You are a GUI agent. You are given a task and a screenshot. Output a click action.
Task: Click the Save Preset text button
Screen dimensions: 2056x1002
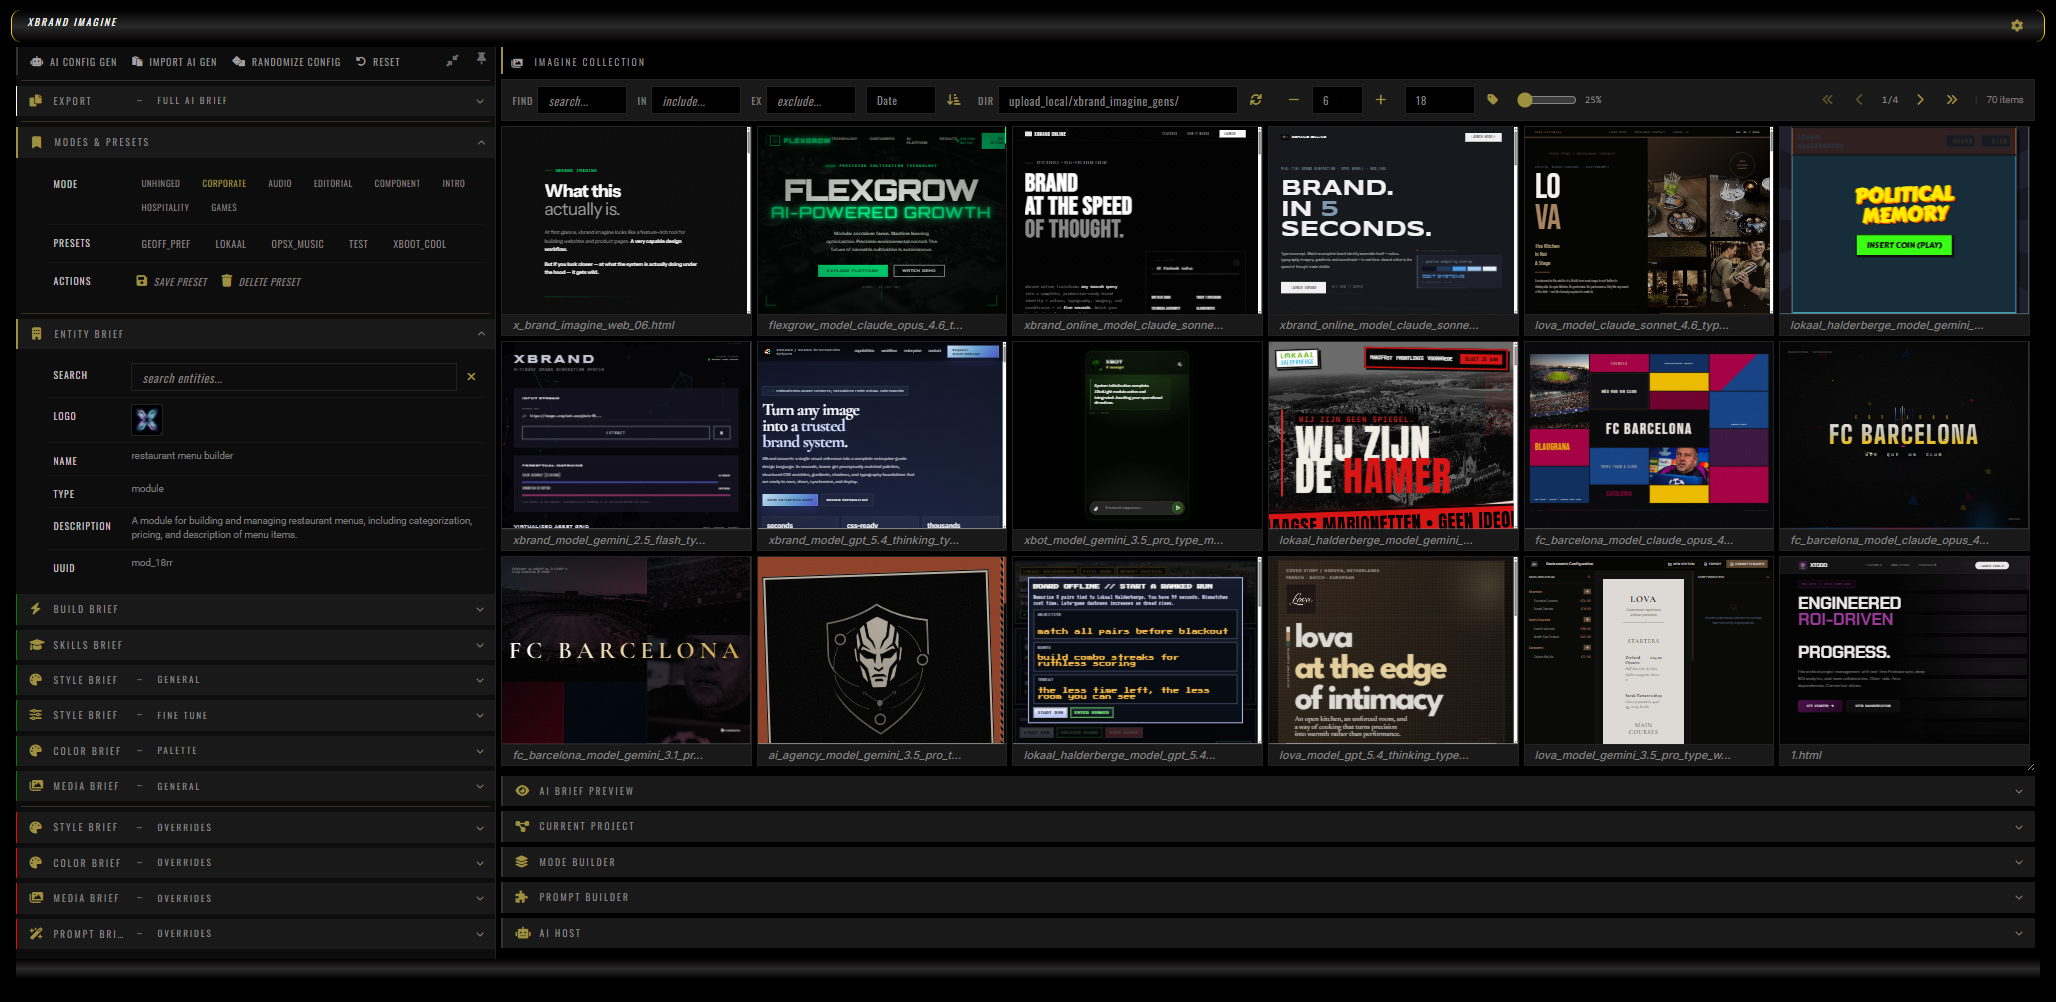tap(181, 282)
